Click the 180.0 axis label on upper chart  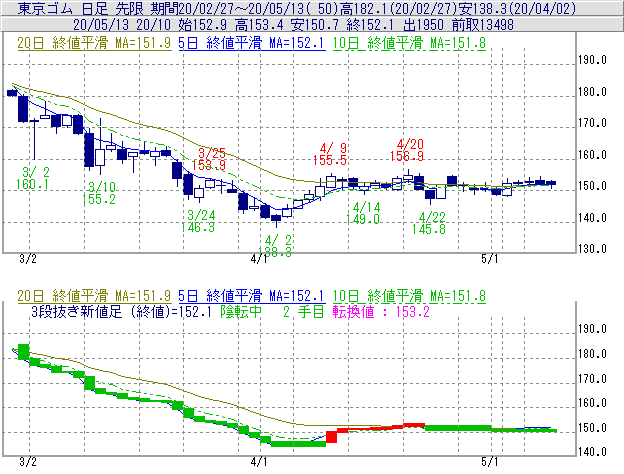pos(592,92)
